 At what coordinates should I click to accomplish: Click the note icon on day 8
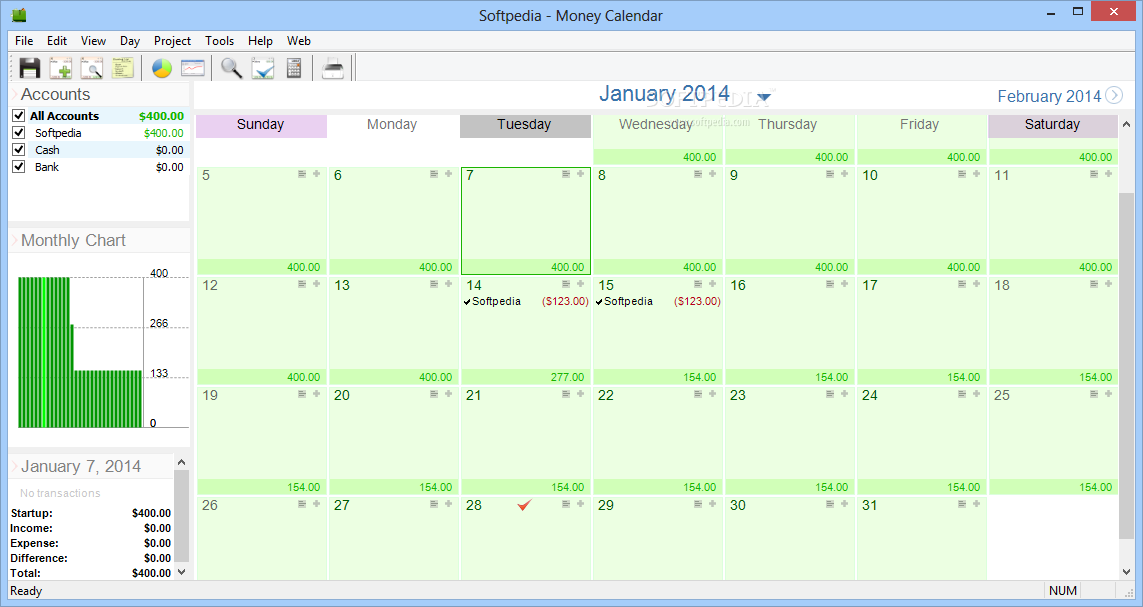pyautogui.click(x=698, y=174)
